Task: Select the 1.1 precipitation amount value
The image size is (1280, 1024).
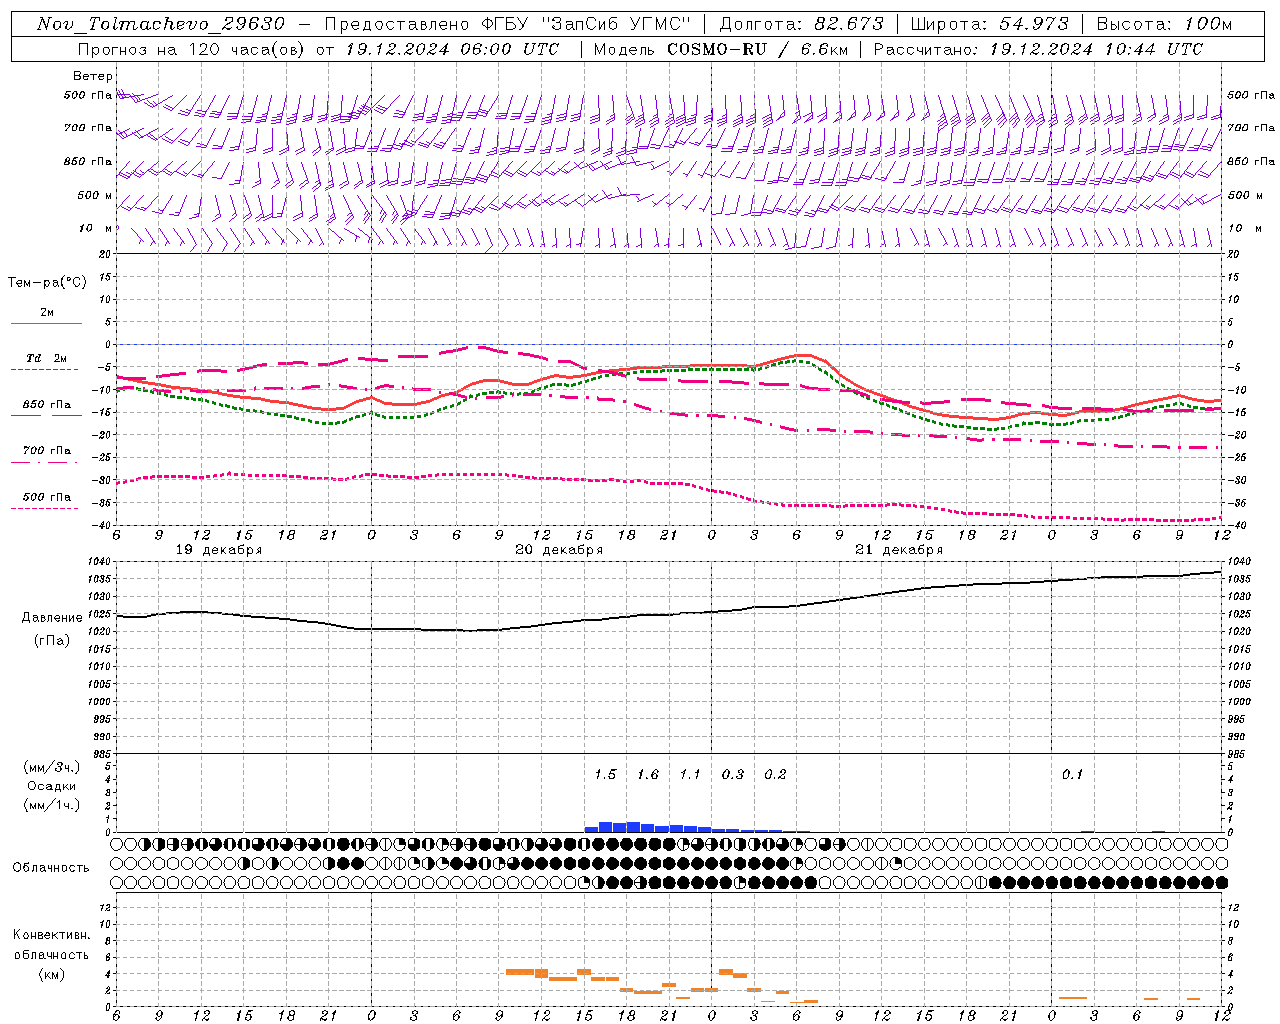Action: tap(690, 775)
